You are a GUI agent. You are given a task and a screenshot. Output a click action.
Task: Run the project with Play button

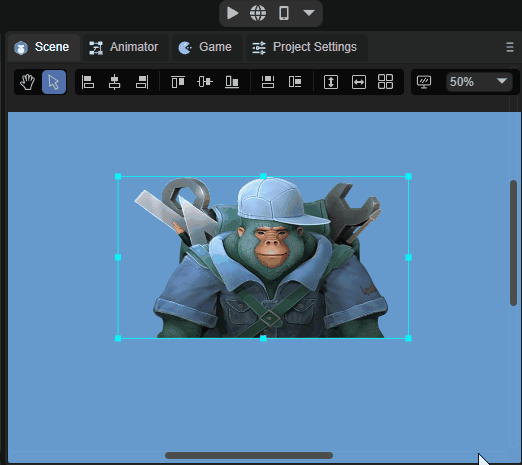point(232,13)
